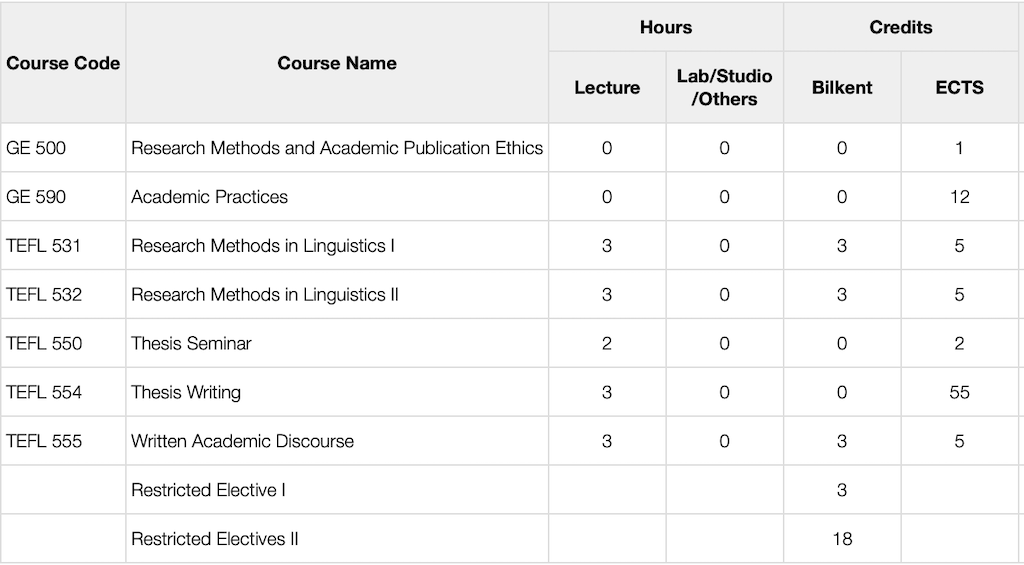
Task: Click the ECTS value 55 for Thesis Writing
Action: 959,392
